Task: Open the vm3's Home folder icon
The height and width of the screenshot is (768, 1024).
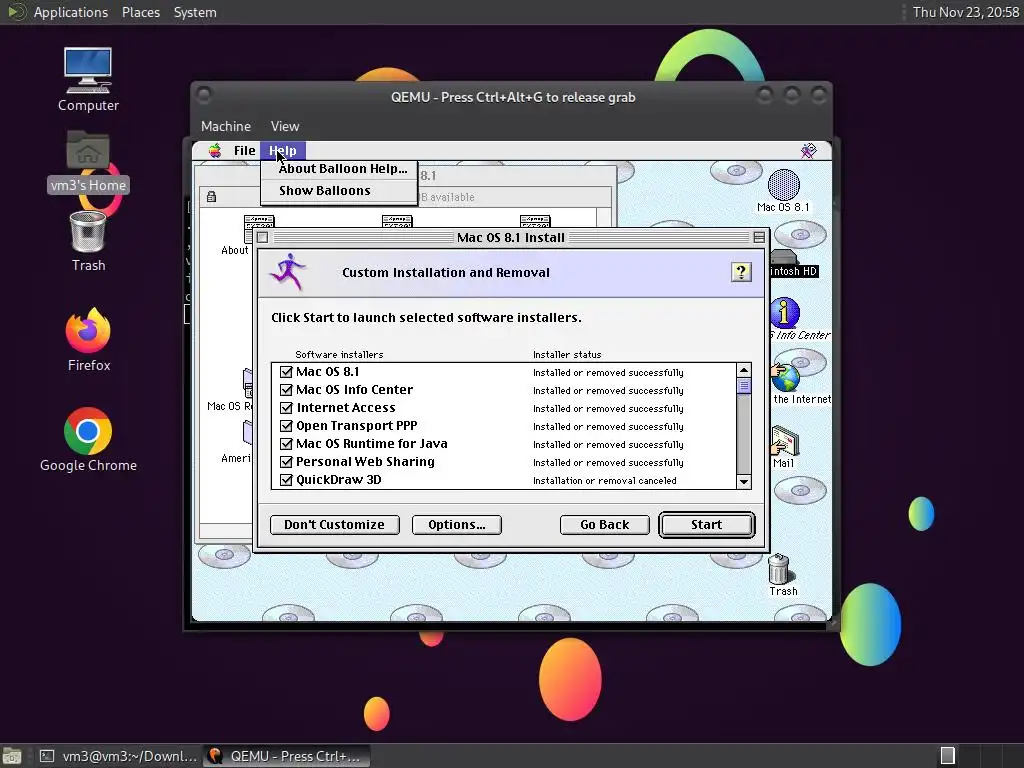Action: pos(88,151)
